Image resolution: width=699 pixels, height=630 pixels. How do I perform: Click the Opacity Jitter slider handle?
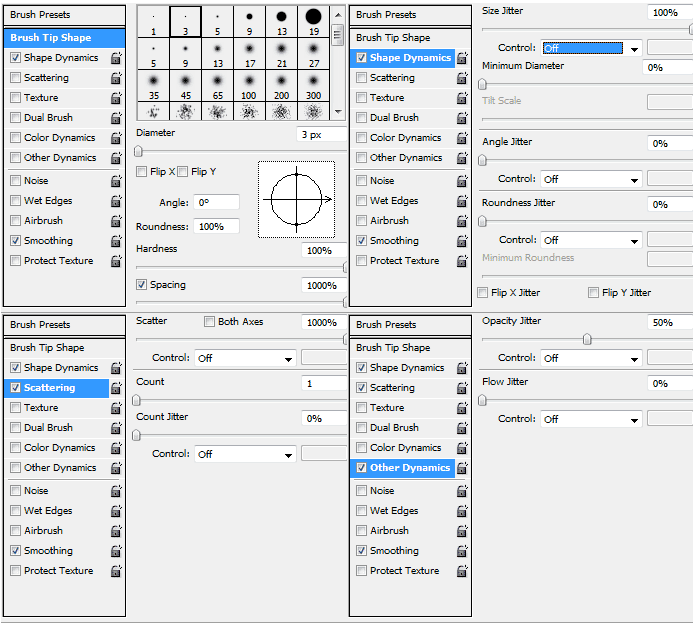pyautogui.click(x=587, y=340)
